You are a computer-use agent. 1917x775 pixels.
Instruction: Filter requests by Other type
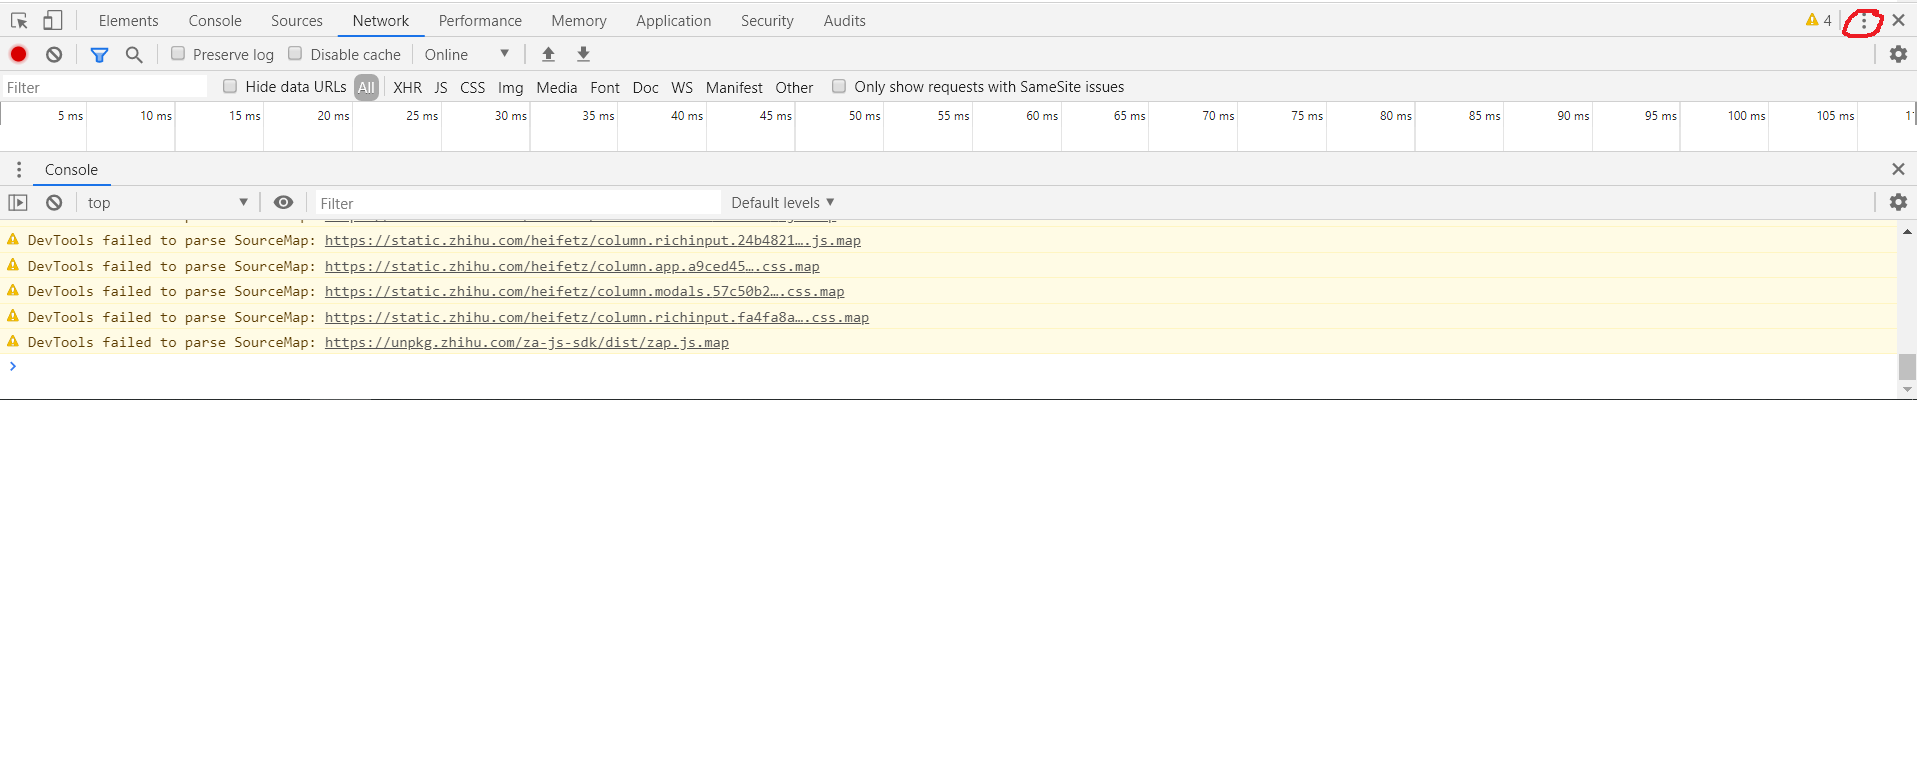coord(794,87)
